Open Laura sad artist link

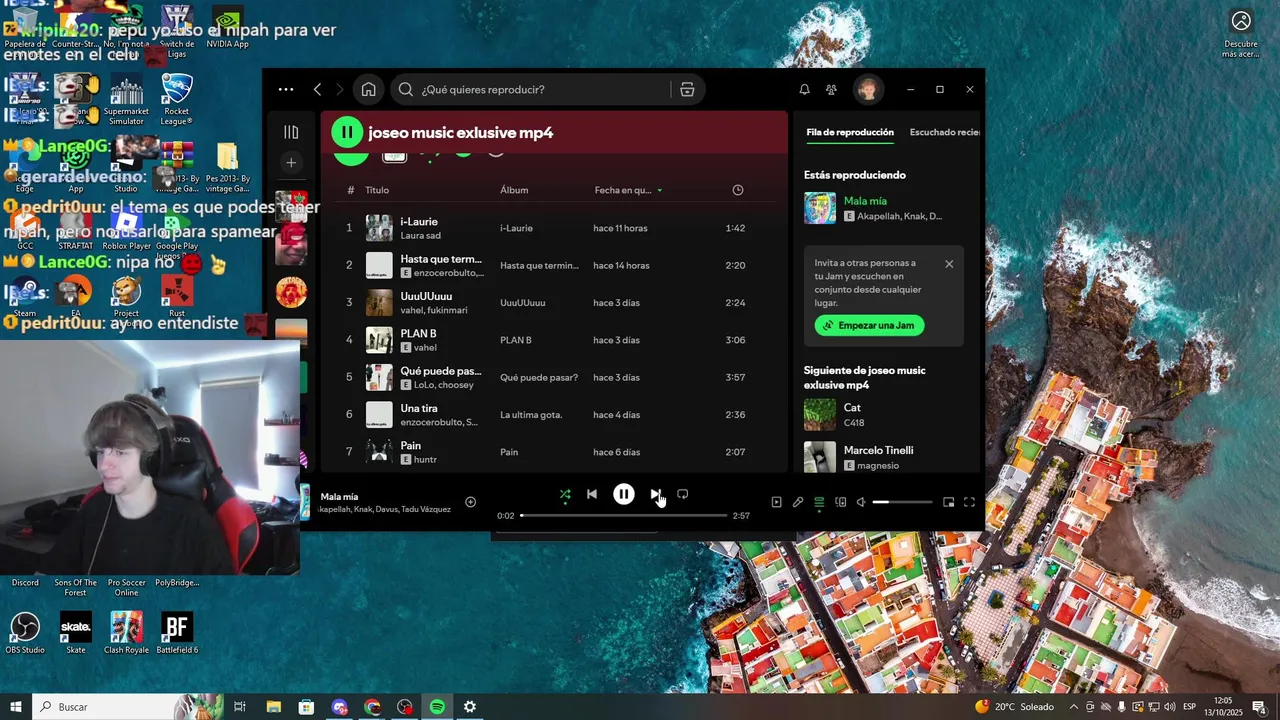tap(421, 236)
